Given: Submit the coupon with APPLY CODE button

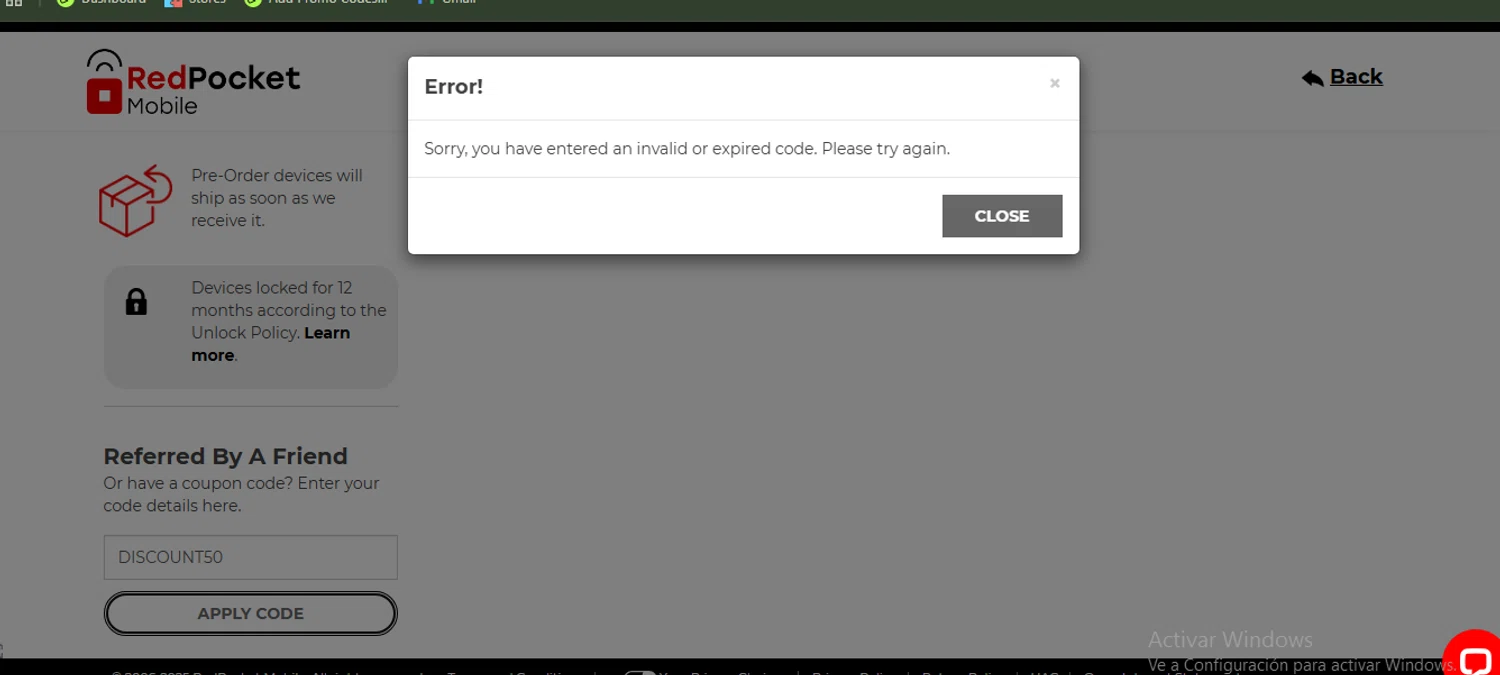Looking at the screenshot, I should (250, 613).
